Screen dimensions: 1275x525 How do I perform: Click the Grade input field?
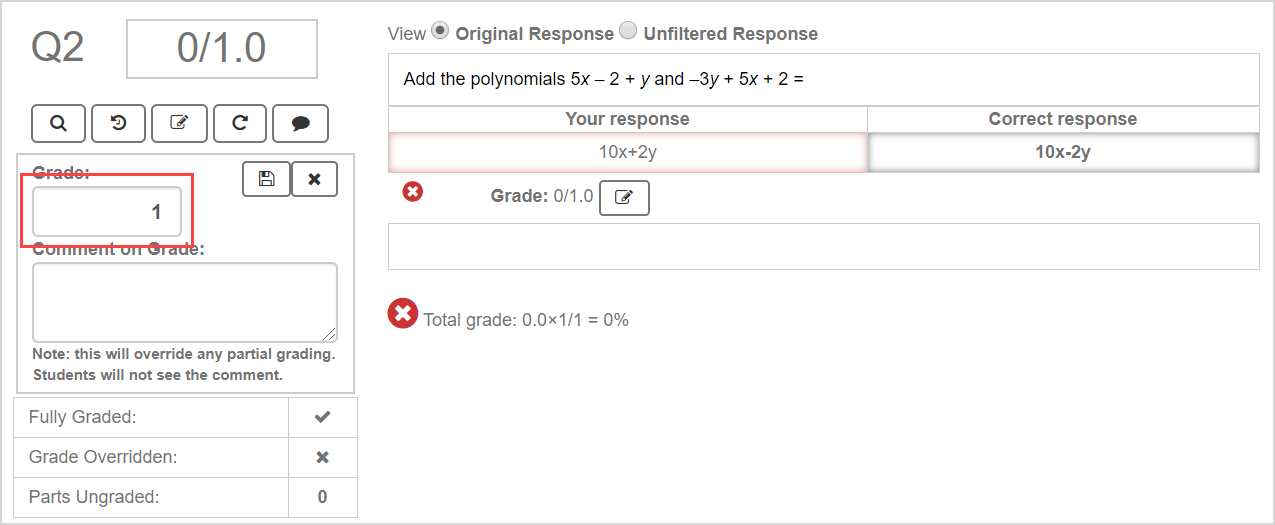pyautogui.click(x=107, y=212)
